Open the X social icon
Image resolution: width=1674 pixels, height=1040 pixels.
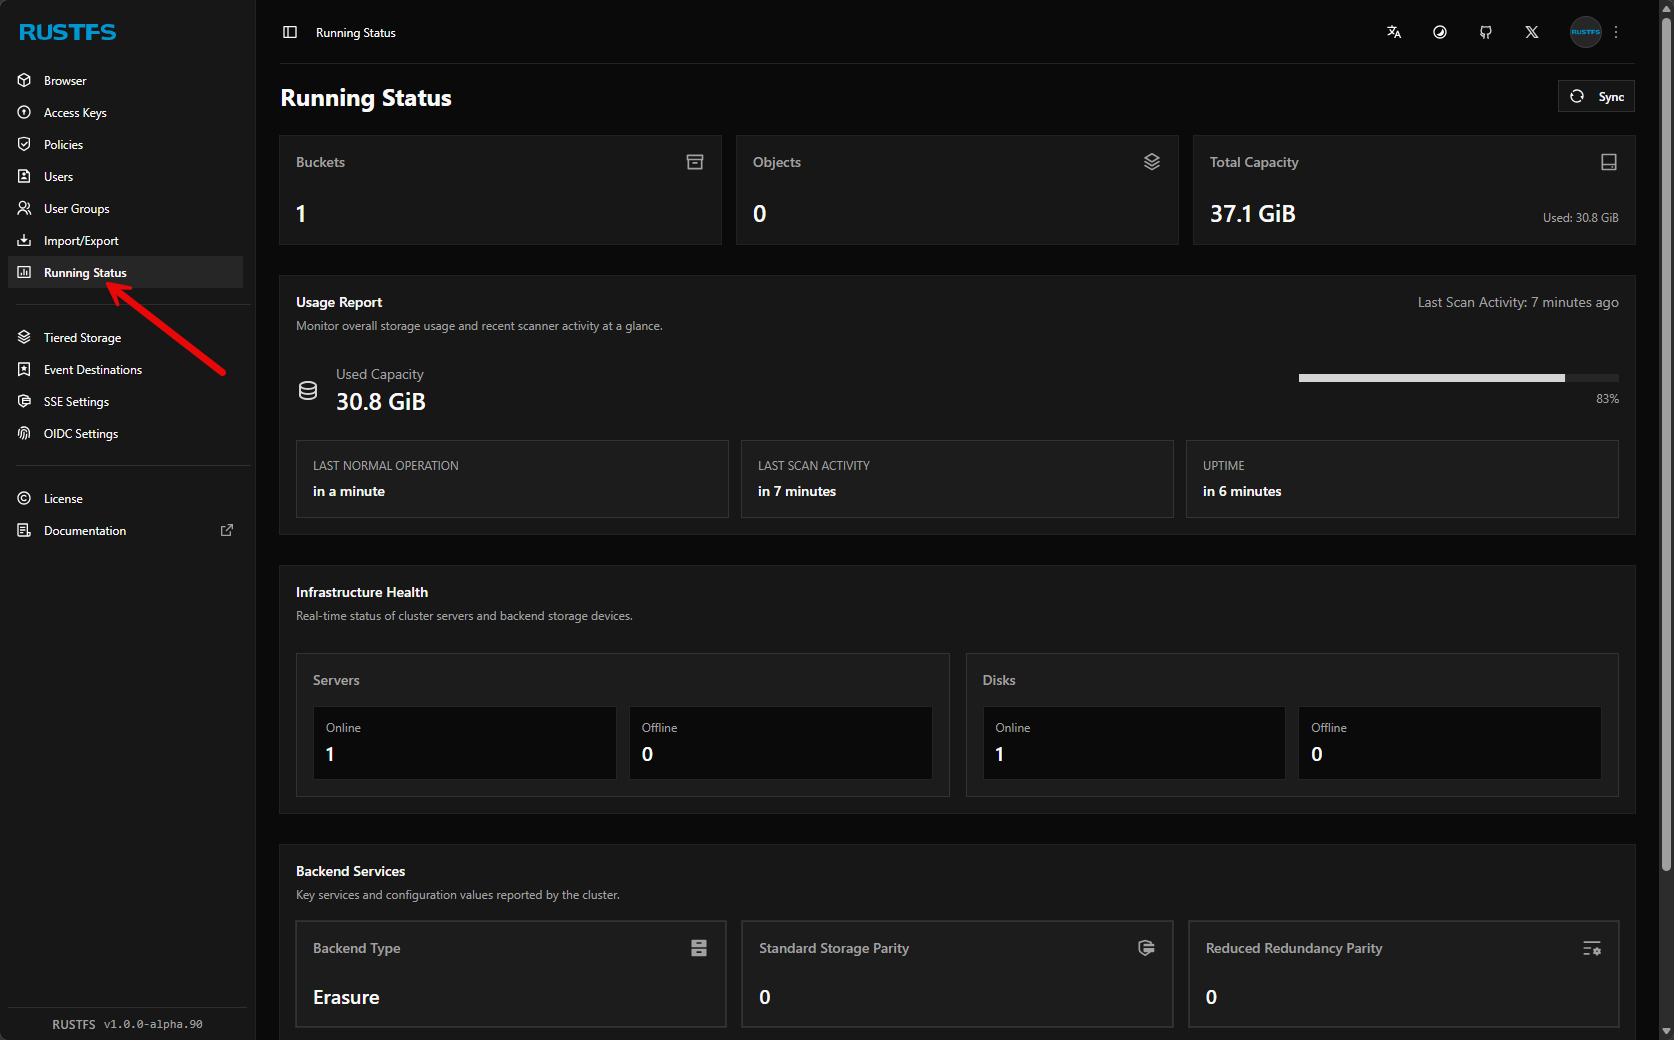1532,32
